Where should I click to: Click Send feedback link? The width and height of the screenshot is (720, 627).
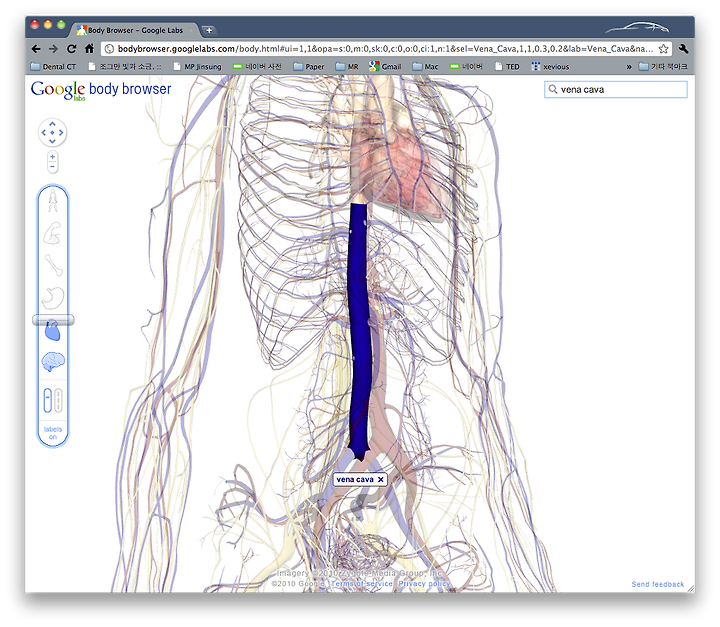[x=658, y=584]
